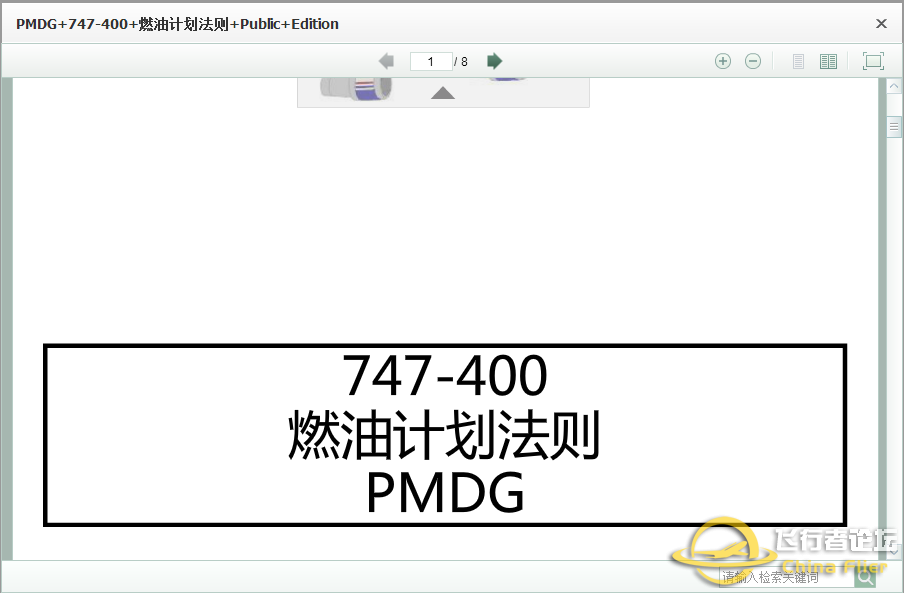This screenshot has height=593, width=904.
Task: Collapse the page thumbnail strip
Action: pos(443,93)
